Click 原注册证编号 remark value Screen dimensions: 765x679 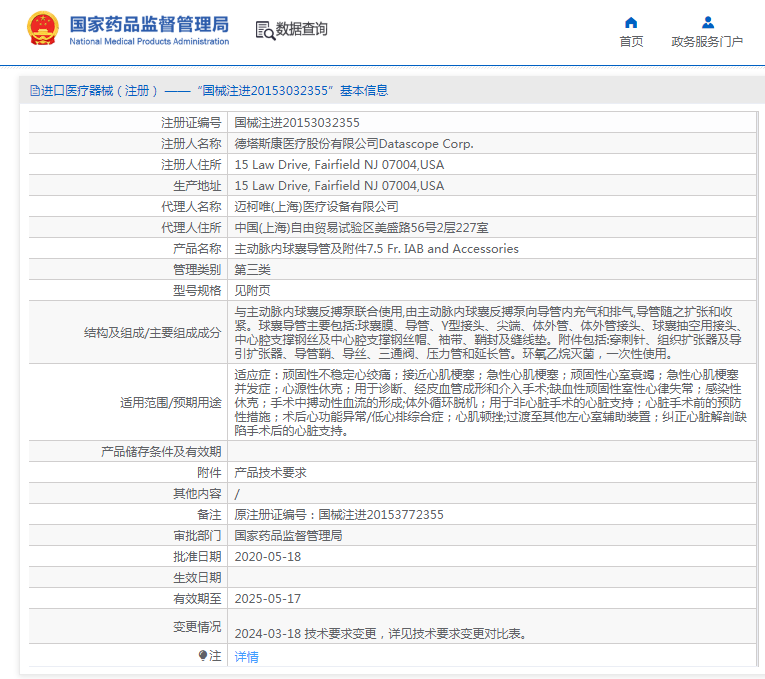tap(339, 515)
